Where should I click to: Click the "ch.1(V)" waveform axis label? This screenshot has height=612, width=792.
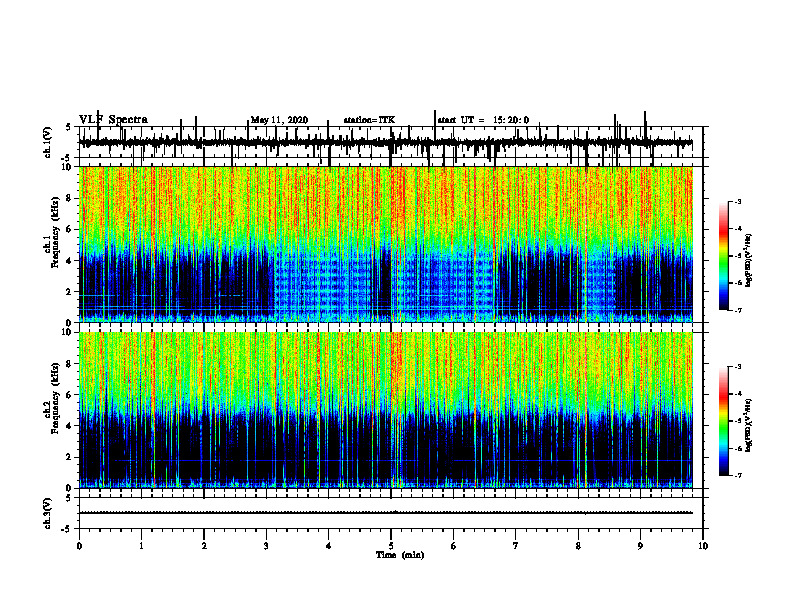click(48, 142)
